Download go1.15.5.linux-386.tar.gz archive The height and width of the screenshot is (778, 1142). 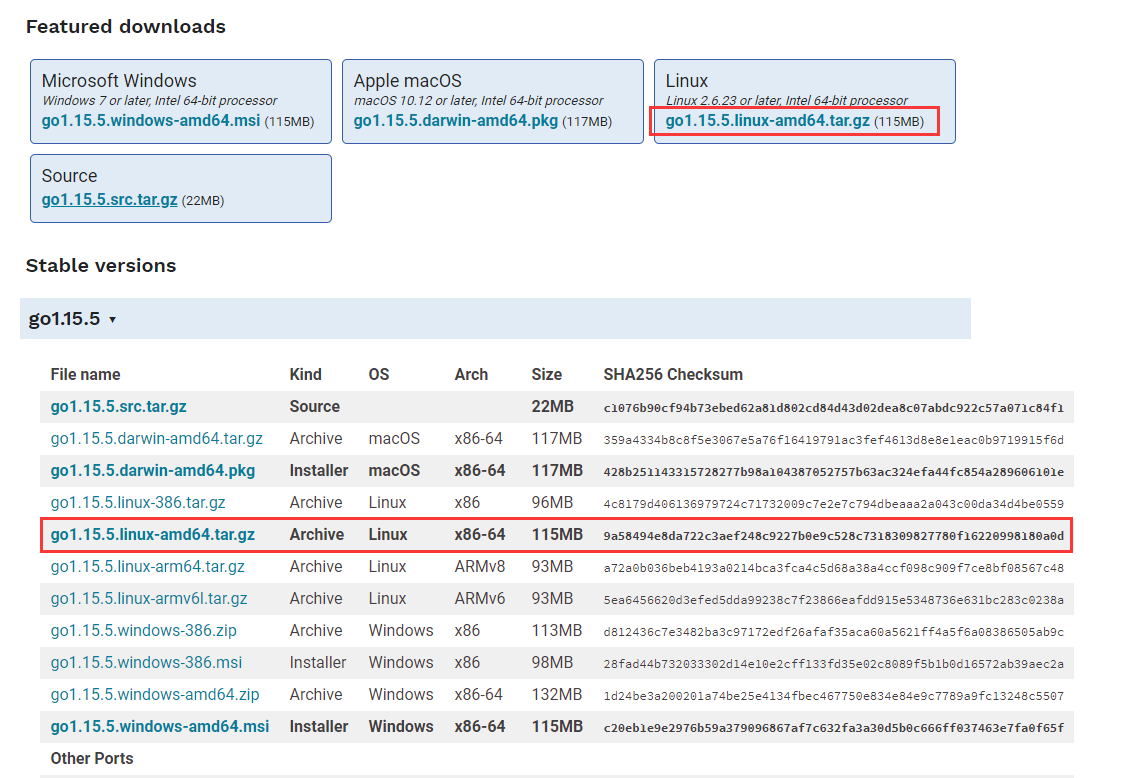(x=138, y=503)
